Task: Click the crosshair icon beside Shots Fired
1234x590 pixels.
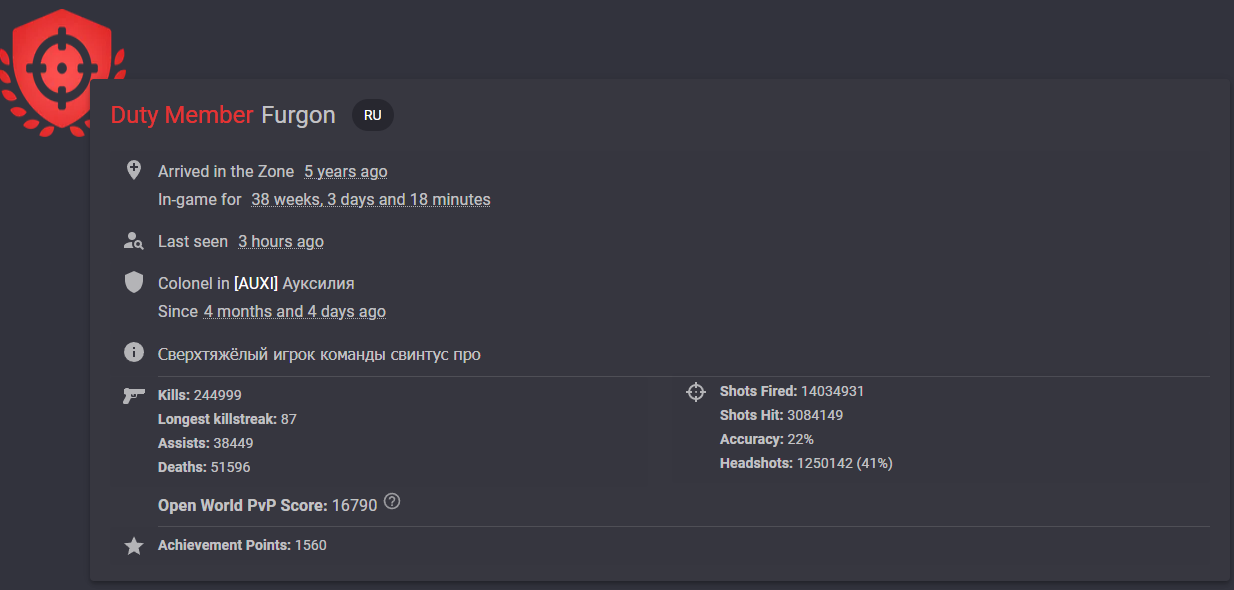Action: 696,392
